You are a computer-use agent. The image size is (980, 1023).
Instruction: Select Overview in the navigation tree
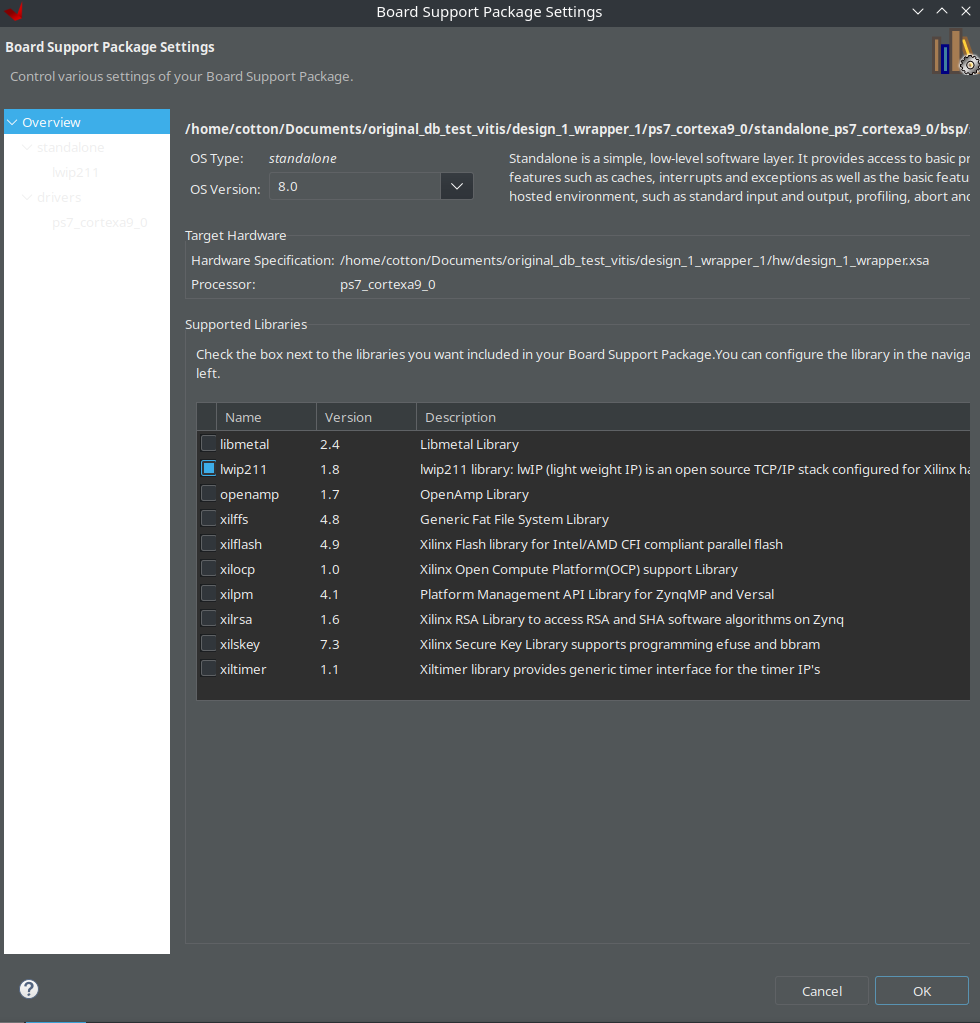[52, 122]
